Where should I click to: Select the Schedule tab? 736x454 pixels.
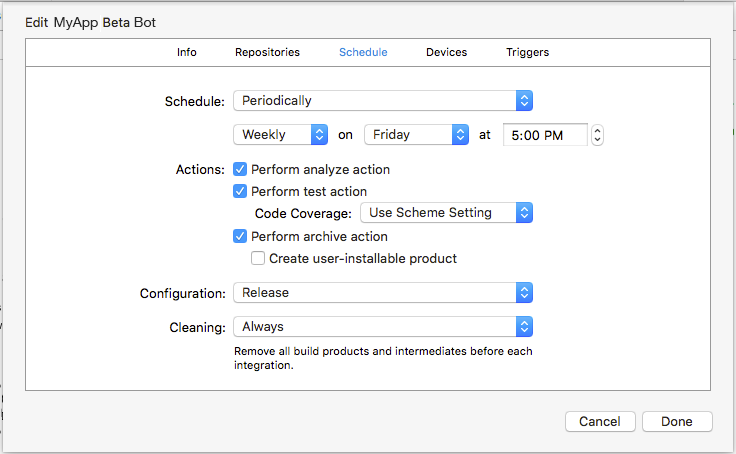tap(363, 52)
